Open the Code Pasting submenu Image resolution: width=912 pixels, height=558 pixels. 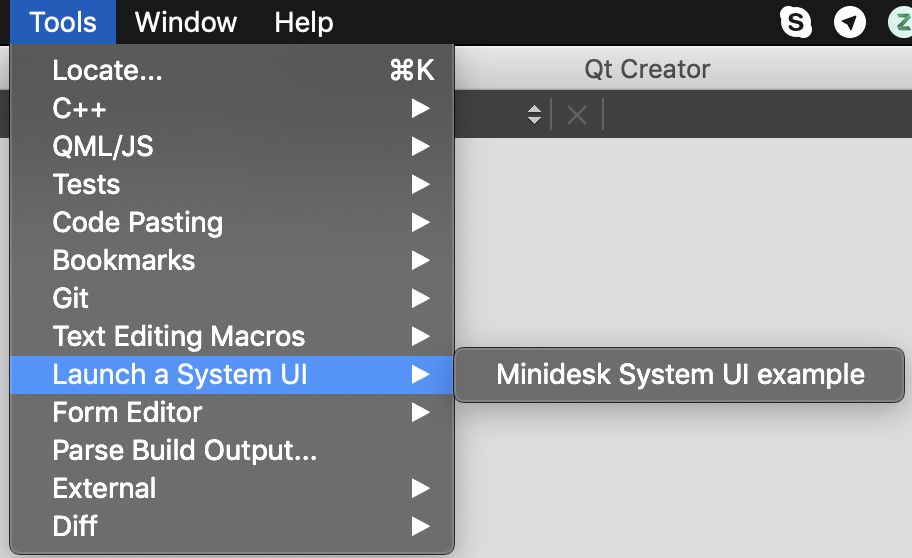click(x=137, y=222)
